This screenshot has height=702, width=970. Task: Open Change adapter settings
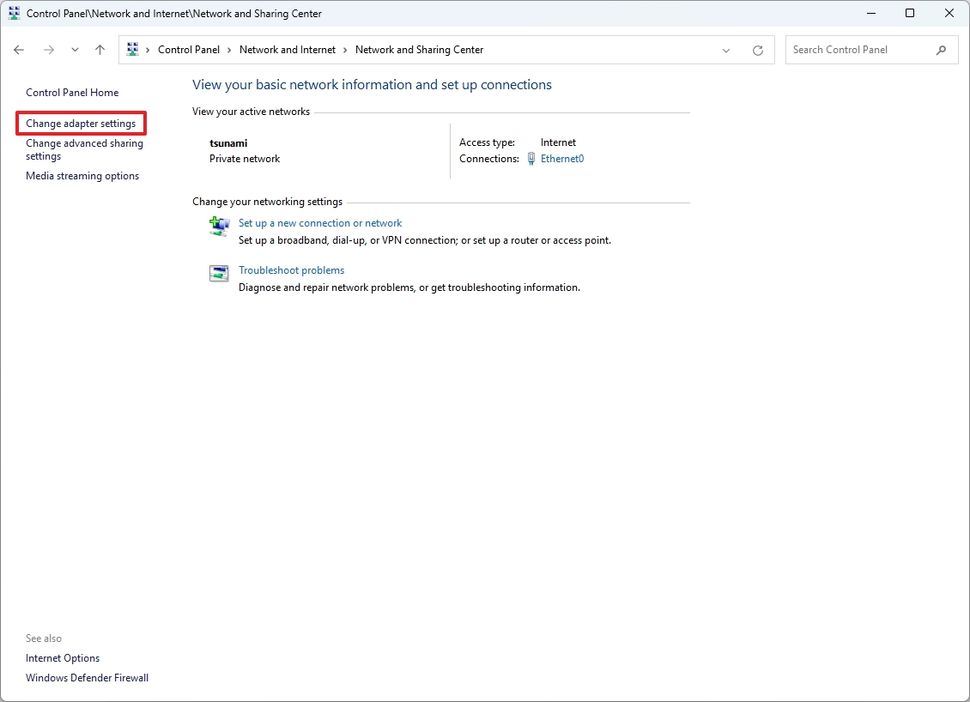coord(80,123)
